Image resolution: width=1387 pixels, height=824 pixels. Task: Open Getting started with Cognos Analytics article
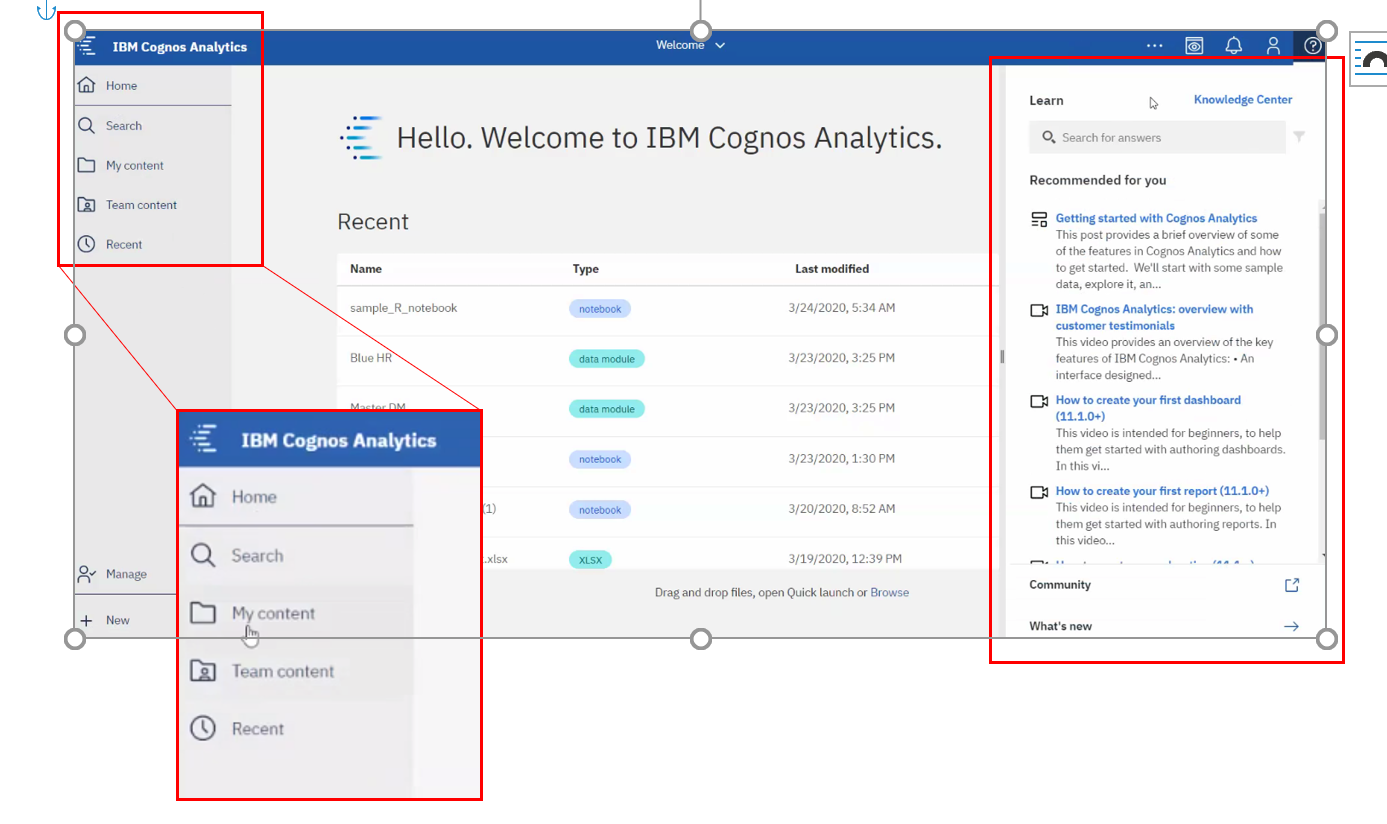tap(1156, 218)
